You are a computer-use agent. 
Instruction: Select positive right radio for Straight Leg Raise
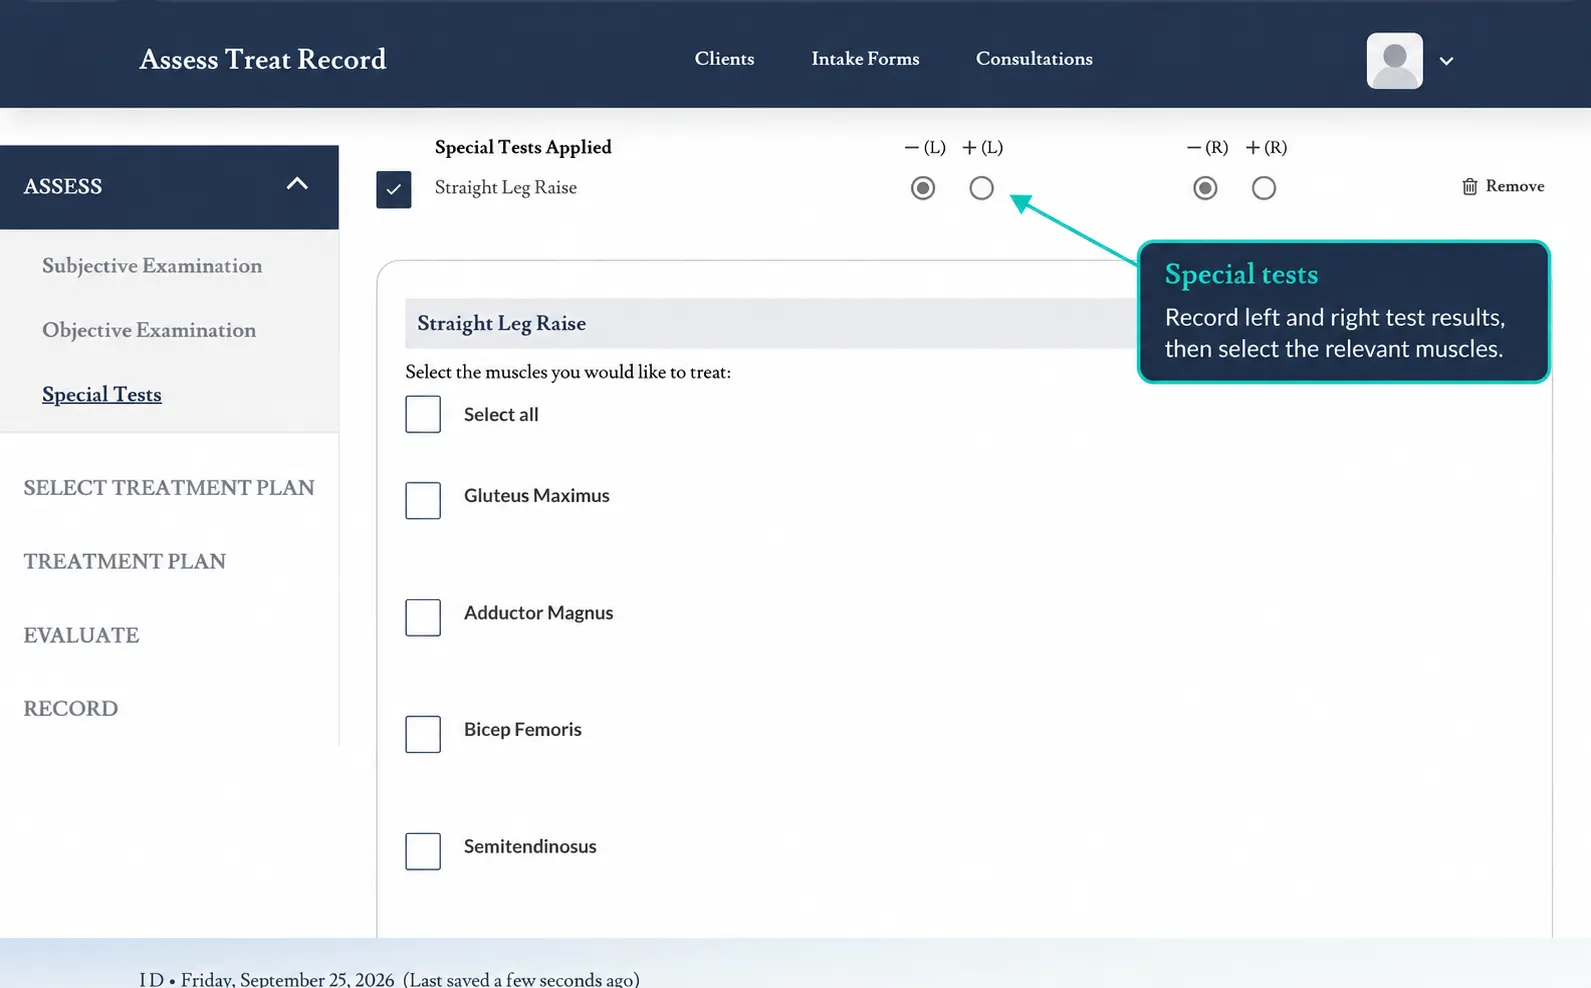click(x=1264, y=188)
